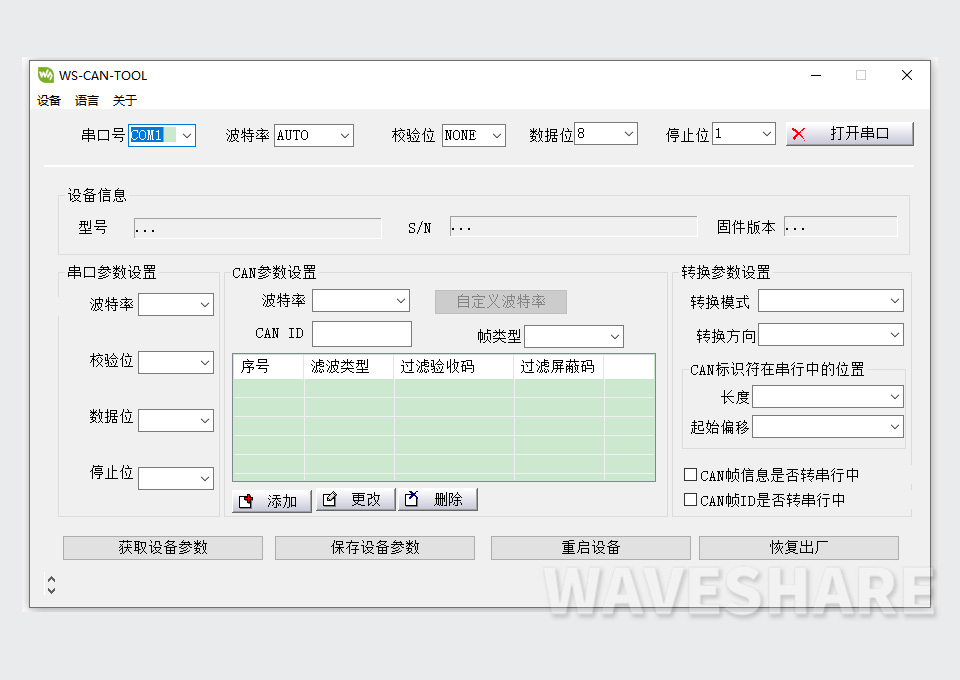Open the 设备 menu
Viewport: 960px width, 680px height.
(x=48, y=100)
